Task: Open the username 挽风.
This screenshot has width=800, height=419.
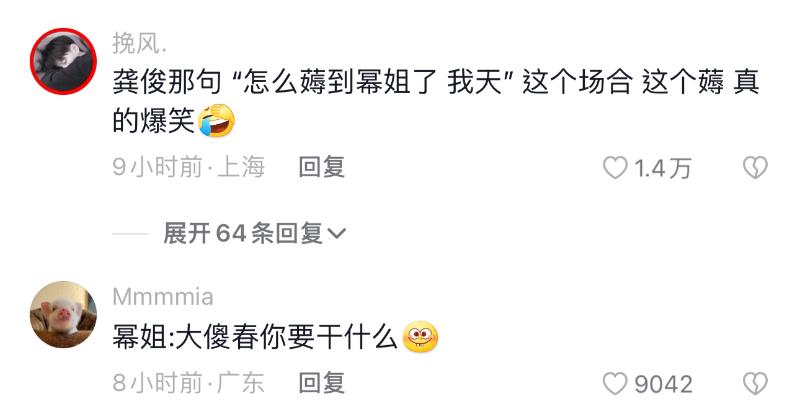Action: (x=139, y=43)
